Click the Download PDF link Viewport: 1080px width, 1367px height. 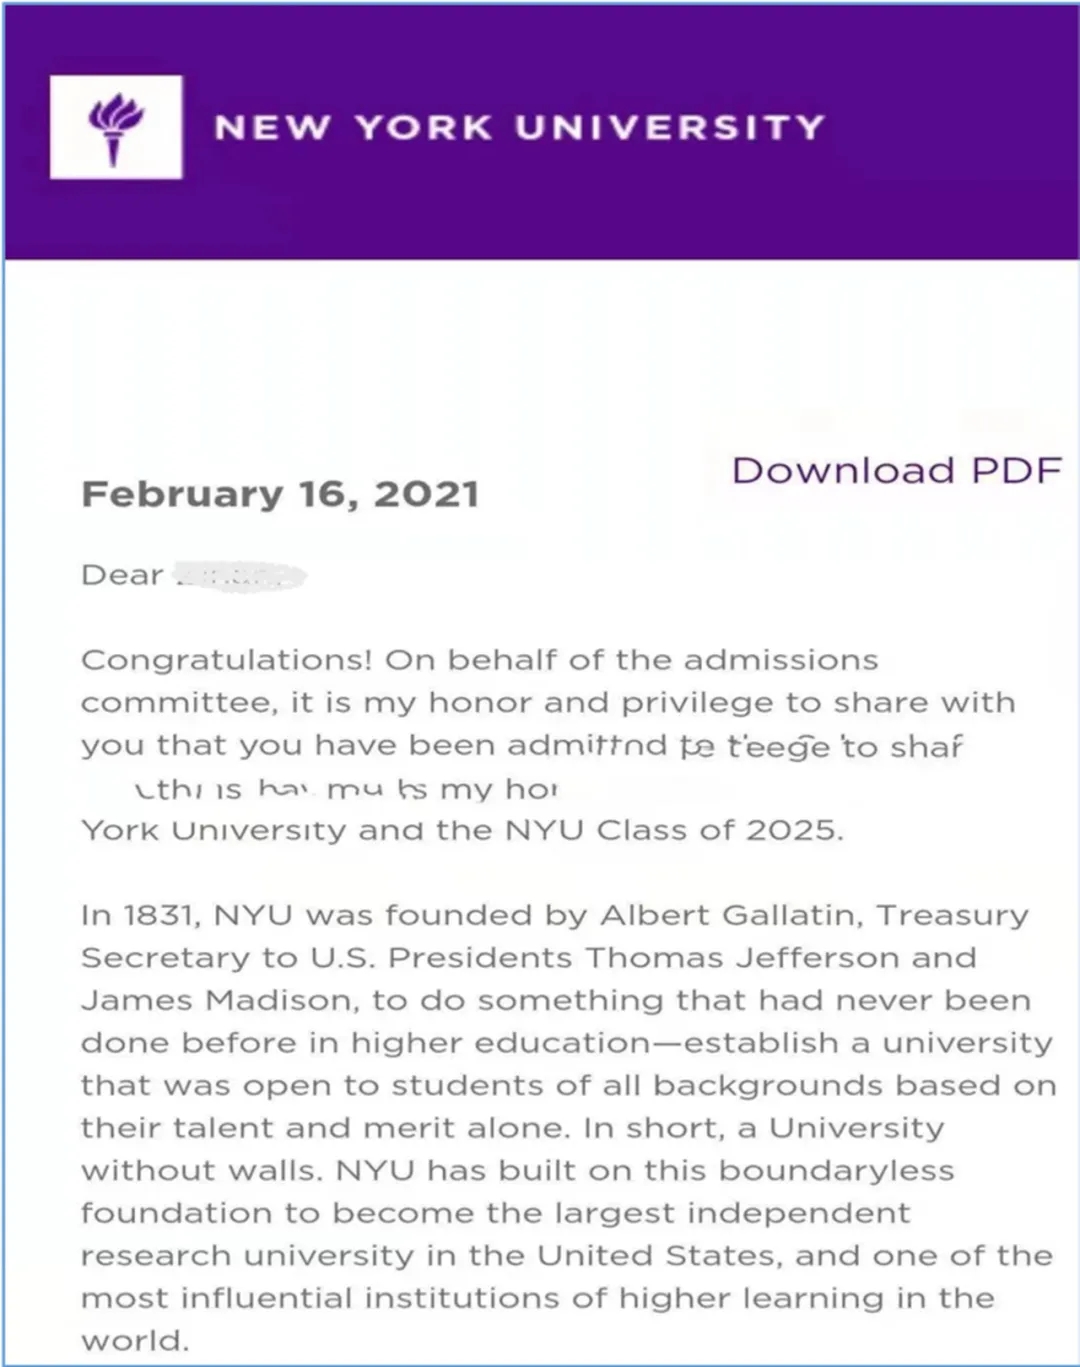(x=896, y=471)
